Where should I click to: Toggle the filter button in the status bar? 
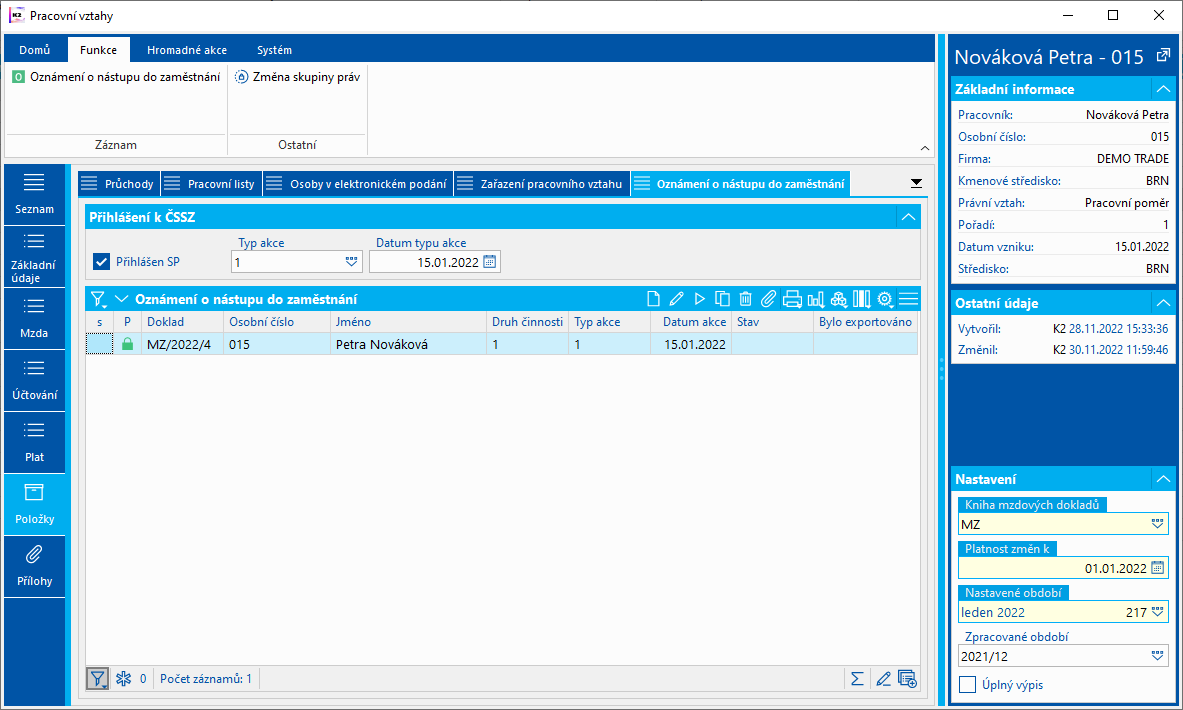(x=97, y=679)
